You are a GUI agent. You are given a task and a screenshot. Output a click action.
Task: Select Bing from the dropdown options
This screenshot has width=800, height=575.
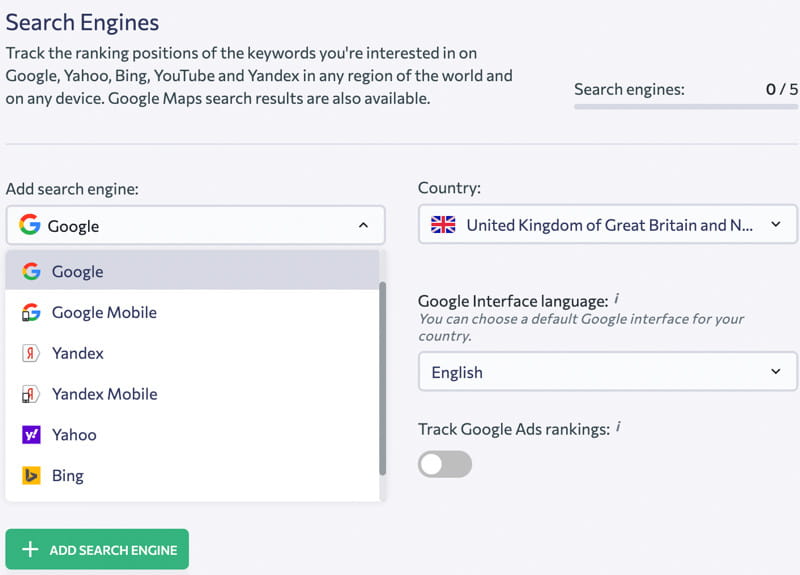192,475
